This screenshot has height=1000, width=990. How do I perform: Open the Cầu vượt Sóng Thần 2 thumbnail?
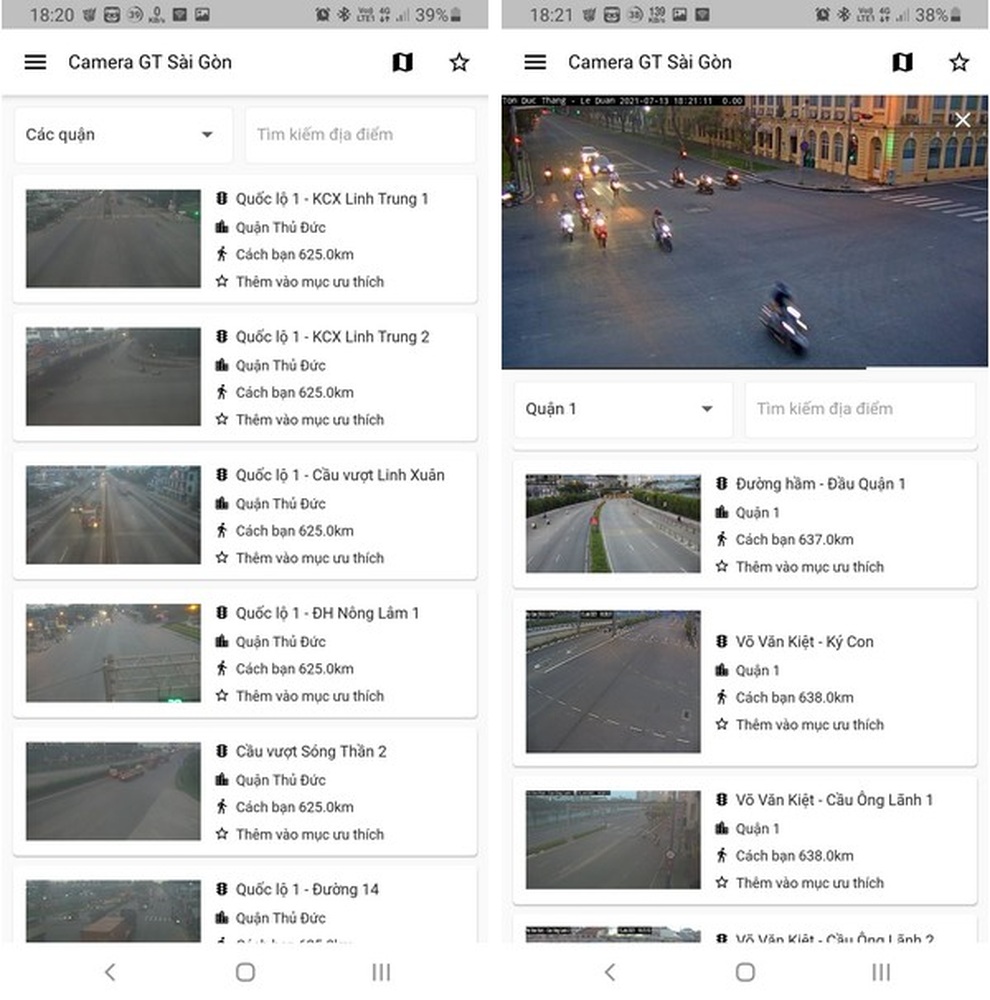coord(113,791)
